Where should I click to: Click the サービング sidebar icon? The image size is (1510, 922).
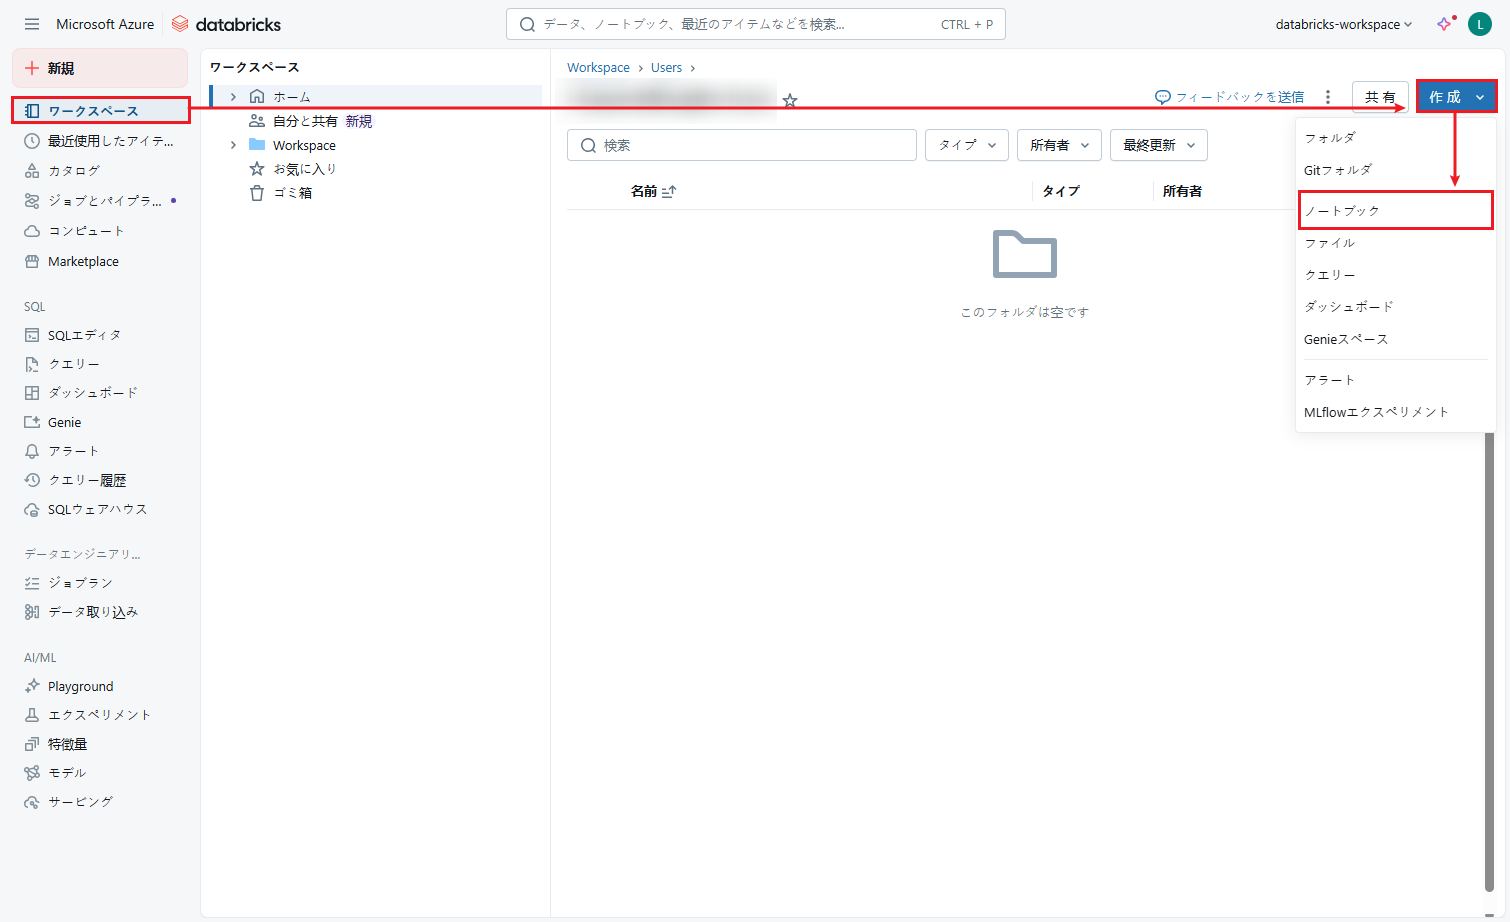32,802
